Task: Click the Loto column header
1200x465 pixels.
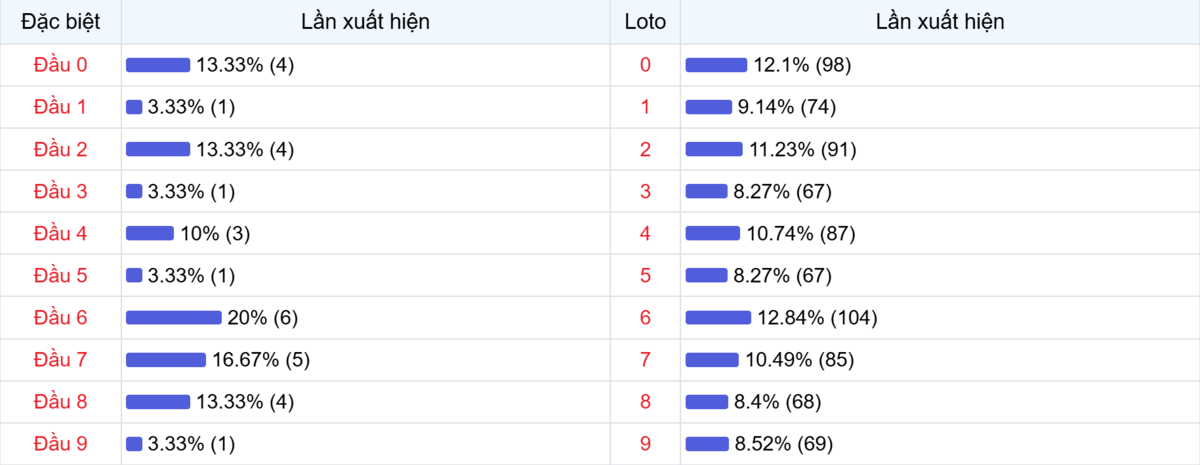Action: pos(645,21)
